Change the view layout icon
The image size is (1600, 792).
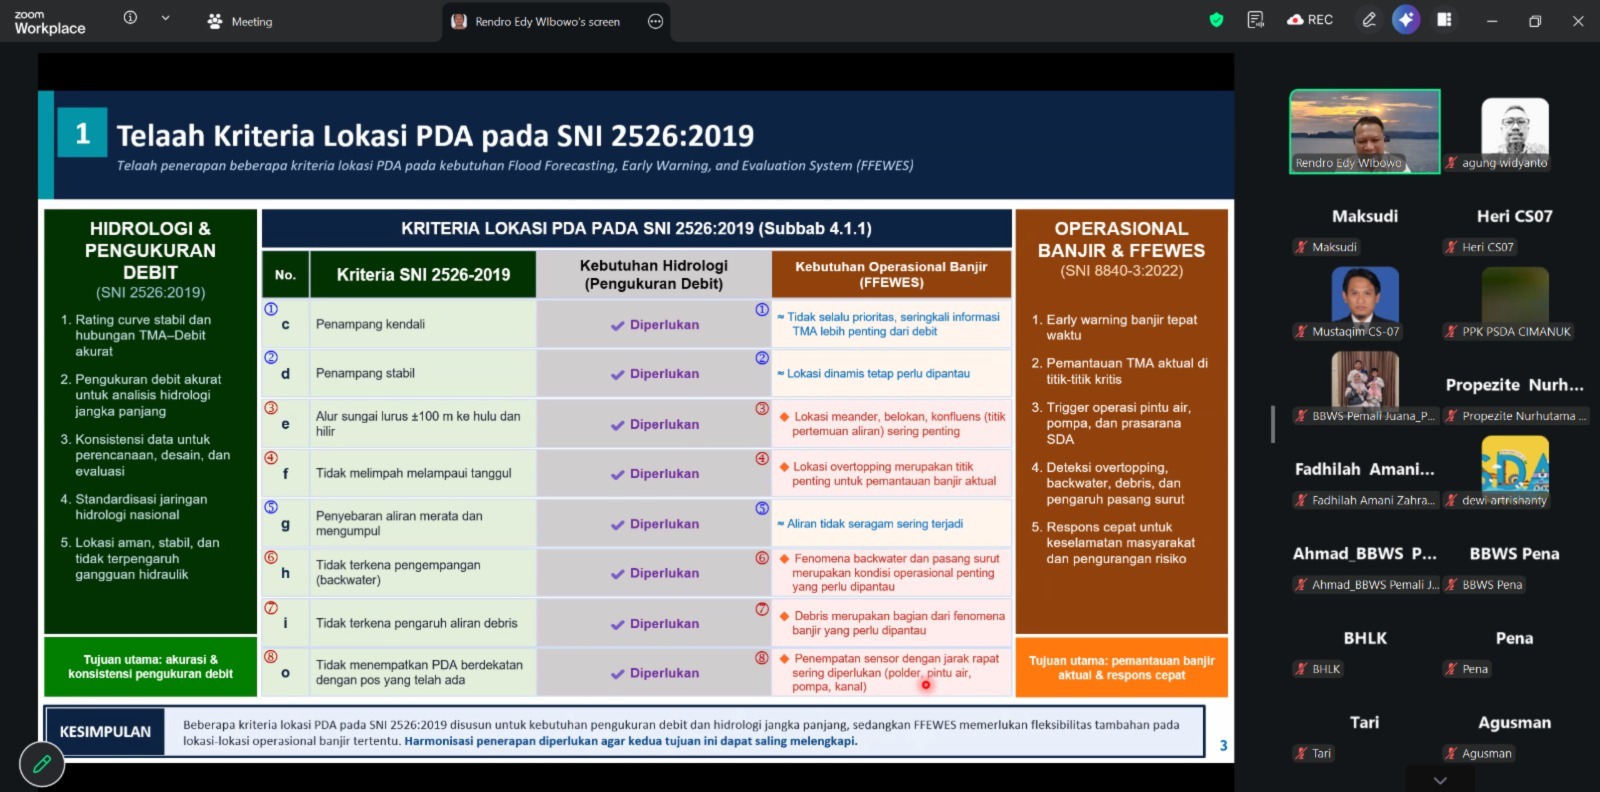tap(1444, 20)
